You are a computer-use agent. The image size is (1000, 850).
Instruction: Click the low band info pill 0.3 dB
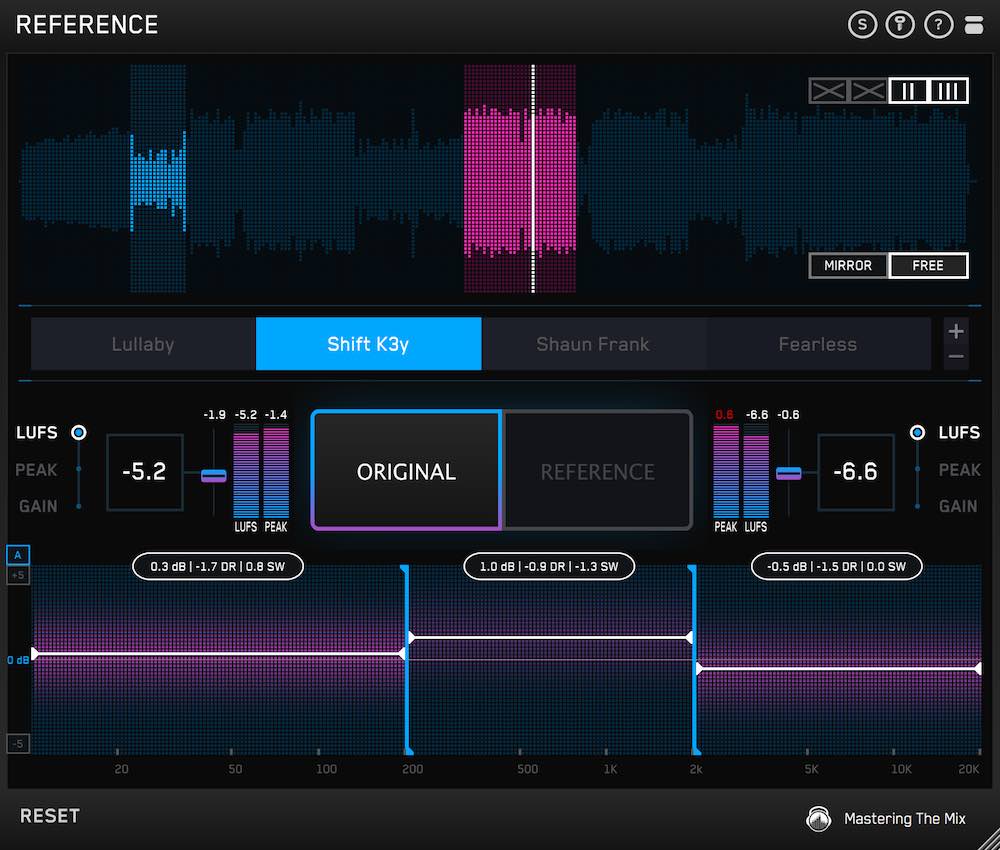[x=217, y=566]
